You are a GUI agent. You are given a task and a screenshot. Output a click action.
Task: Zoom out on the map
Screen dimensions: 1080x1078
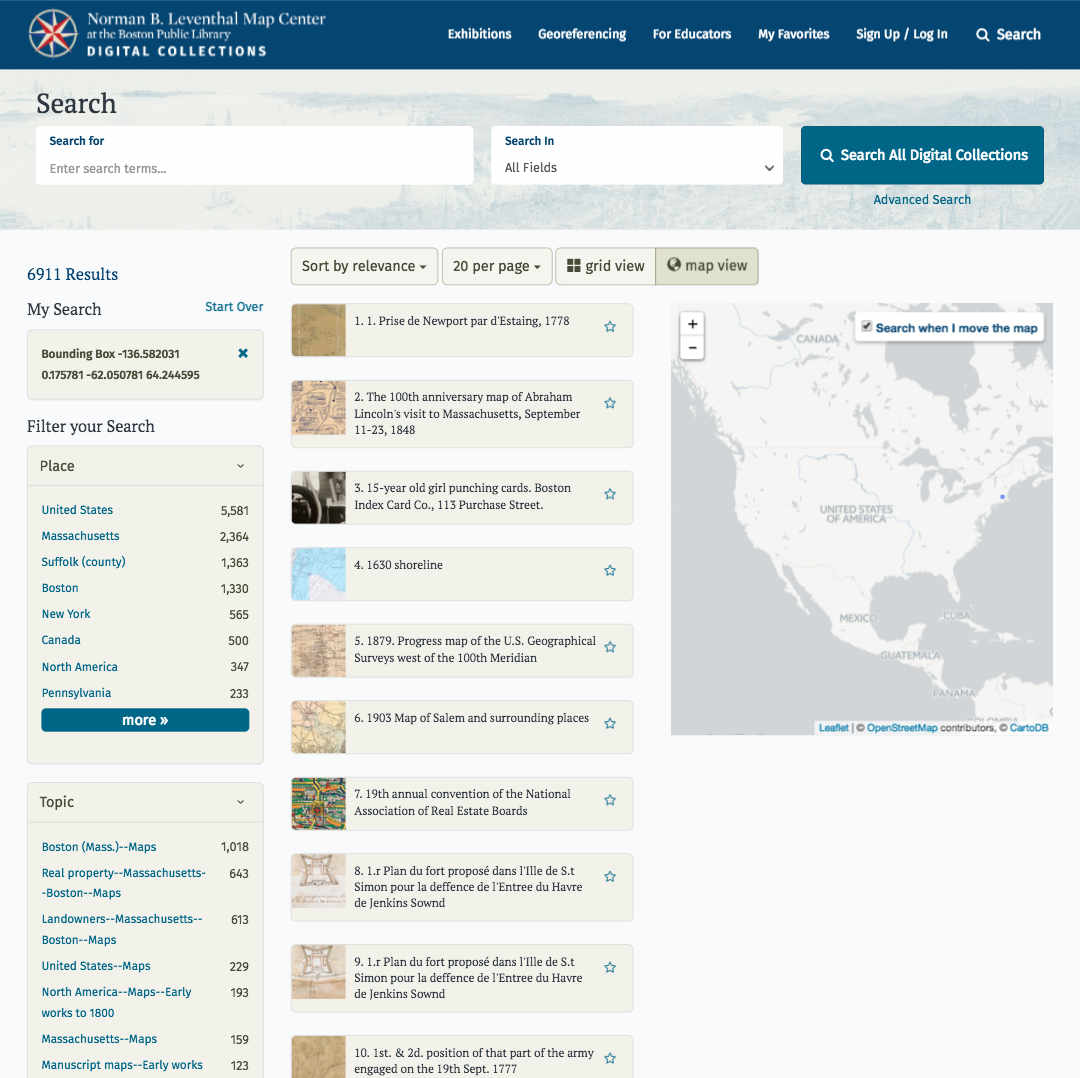pyautogui.click(x=692, y=348)
